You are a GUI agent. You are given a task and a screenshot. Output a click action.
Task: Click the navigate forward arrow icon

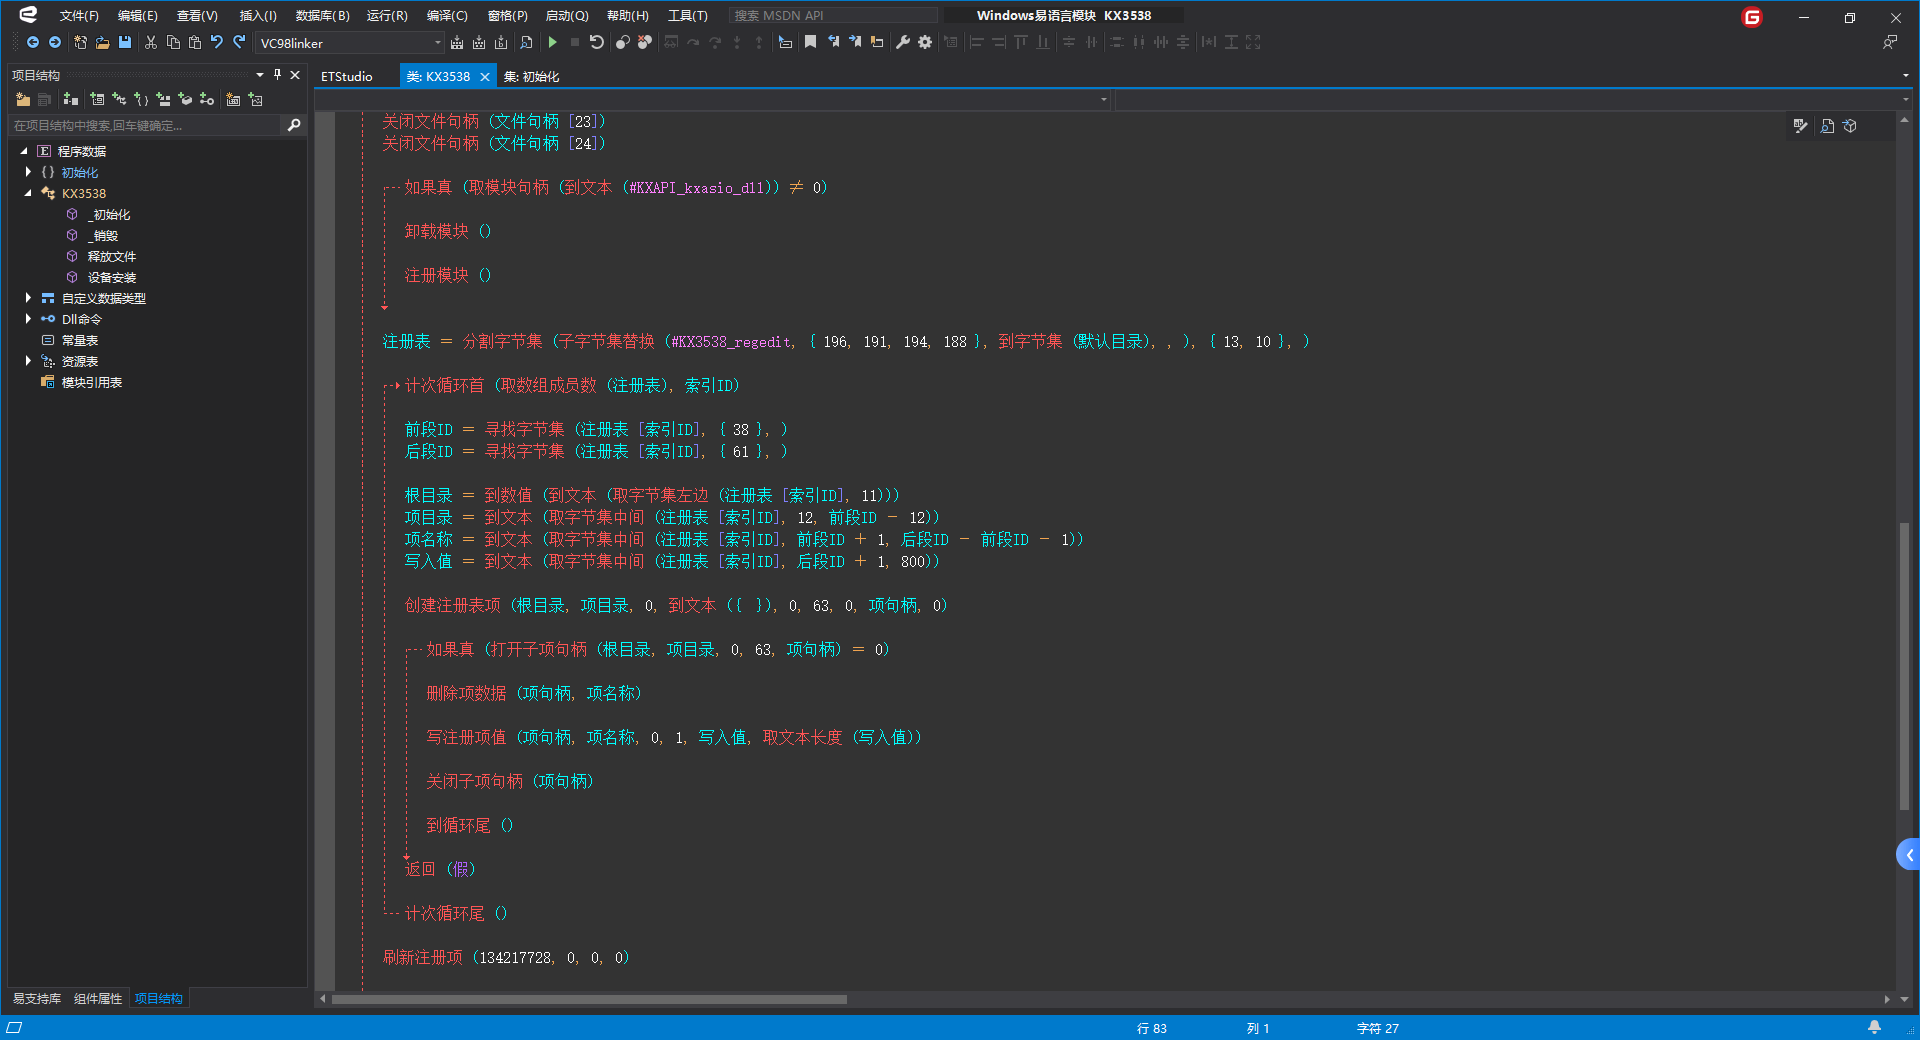click(x=55, y=42)
